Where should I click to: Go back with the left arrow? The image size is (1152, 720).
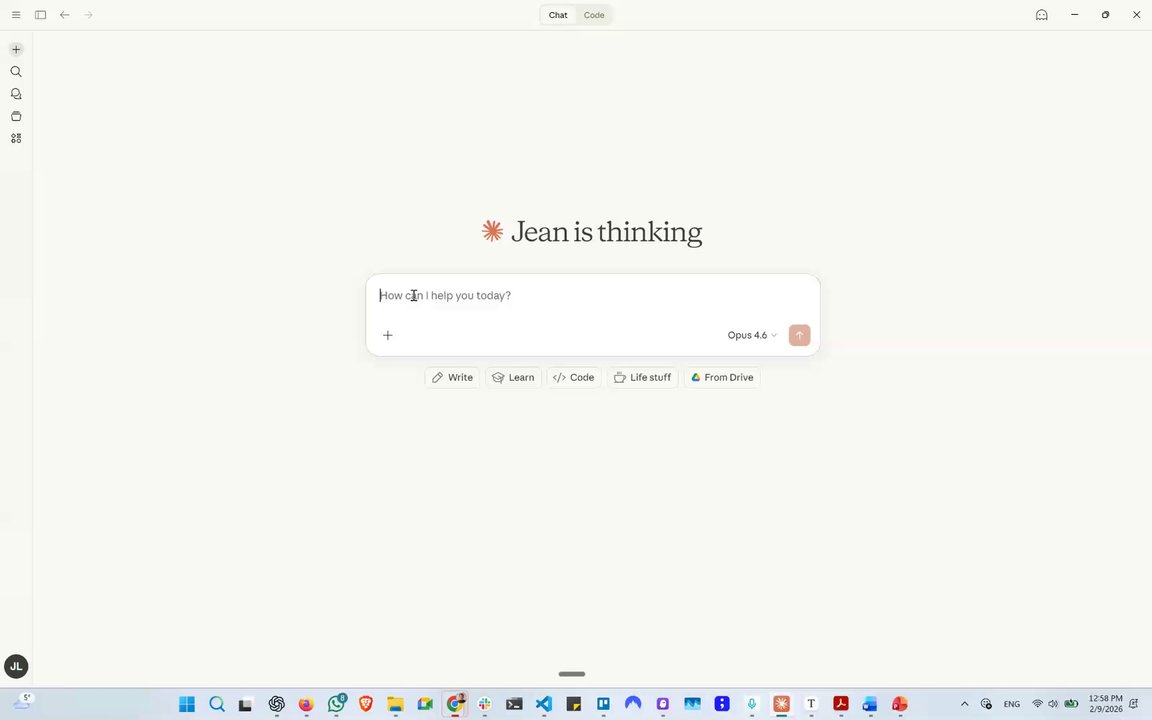pyautogui.click(x=65, y=15)
